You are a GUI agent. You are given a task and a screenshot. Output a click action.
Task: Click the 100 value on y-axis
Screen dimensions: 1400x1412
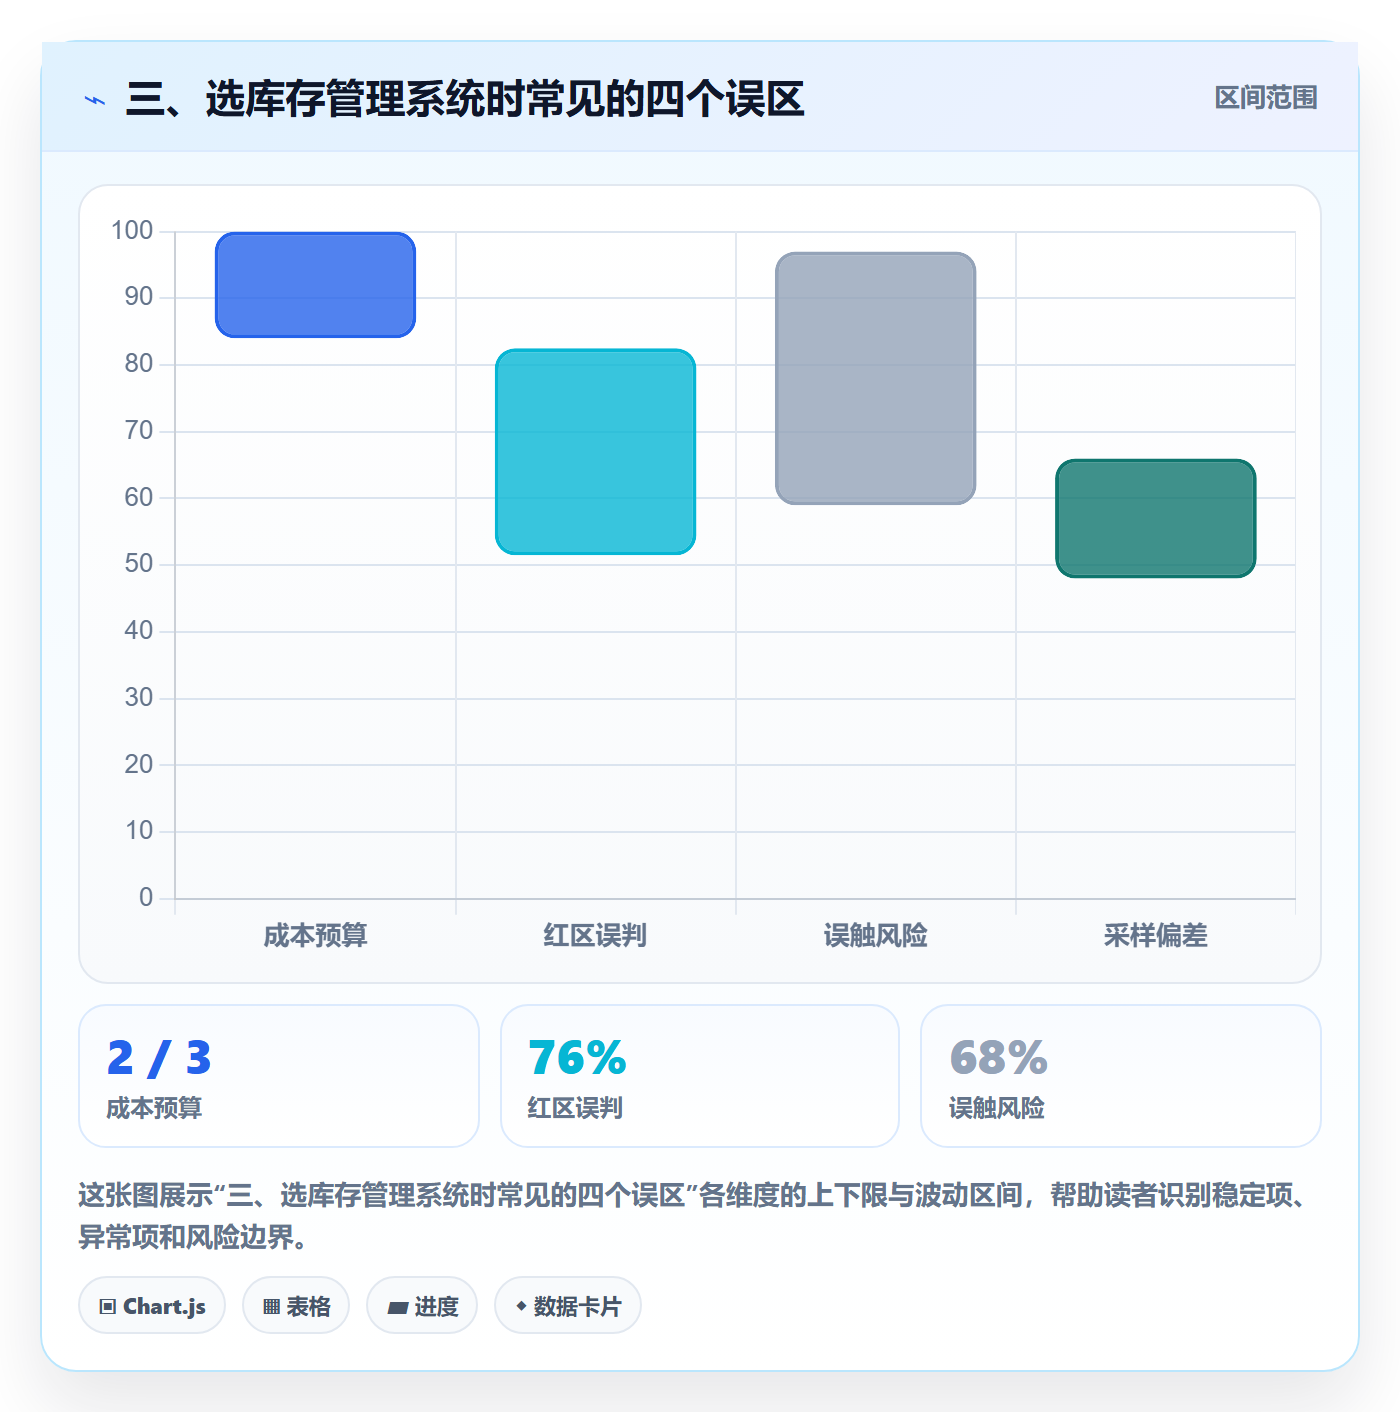[x=132, y=231]
